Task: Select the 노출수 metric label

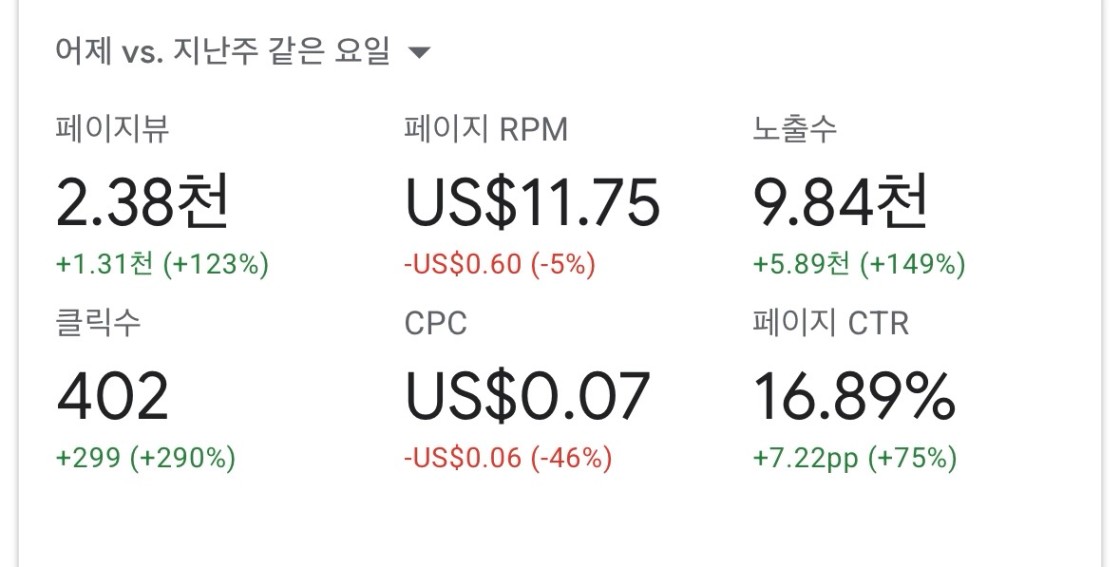Action: pyautogui.click(x=794, y=129)
